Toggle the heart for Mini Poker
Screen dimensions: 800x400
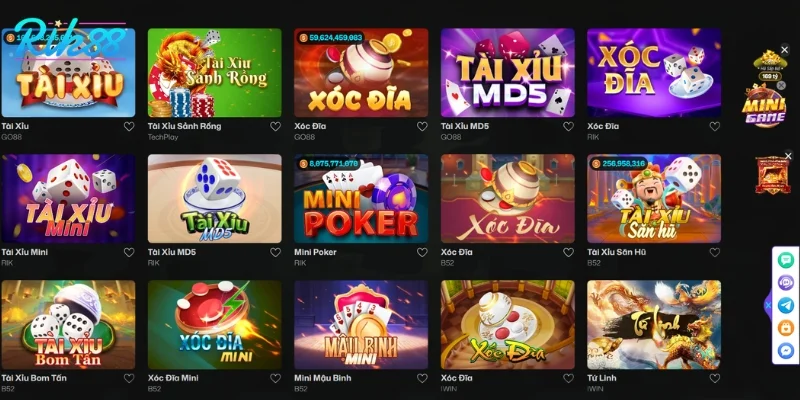point(422,252)
